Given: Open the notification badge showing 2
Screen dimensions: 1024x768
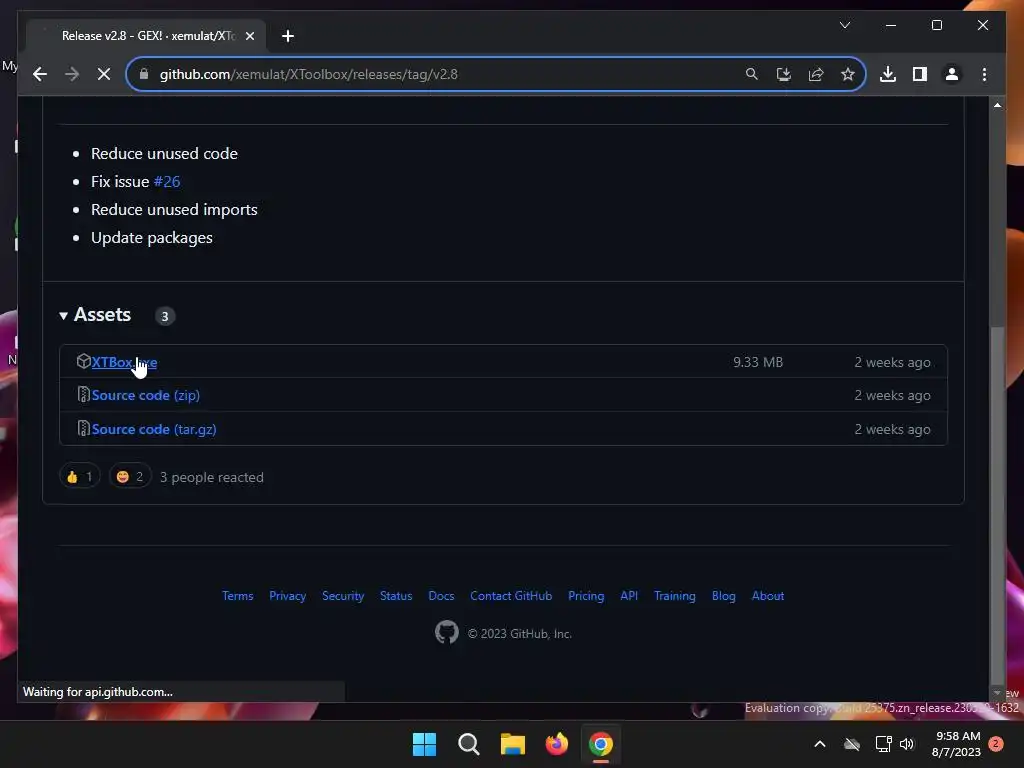Looking at the screenshot, I should click(x=996, y=744).
